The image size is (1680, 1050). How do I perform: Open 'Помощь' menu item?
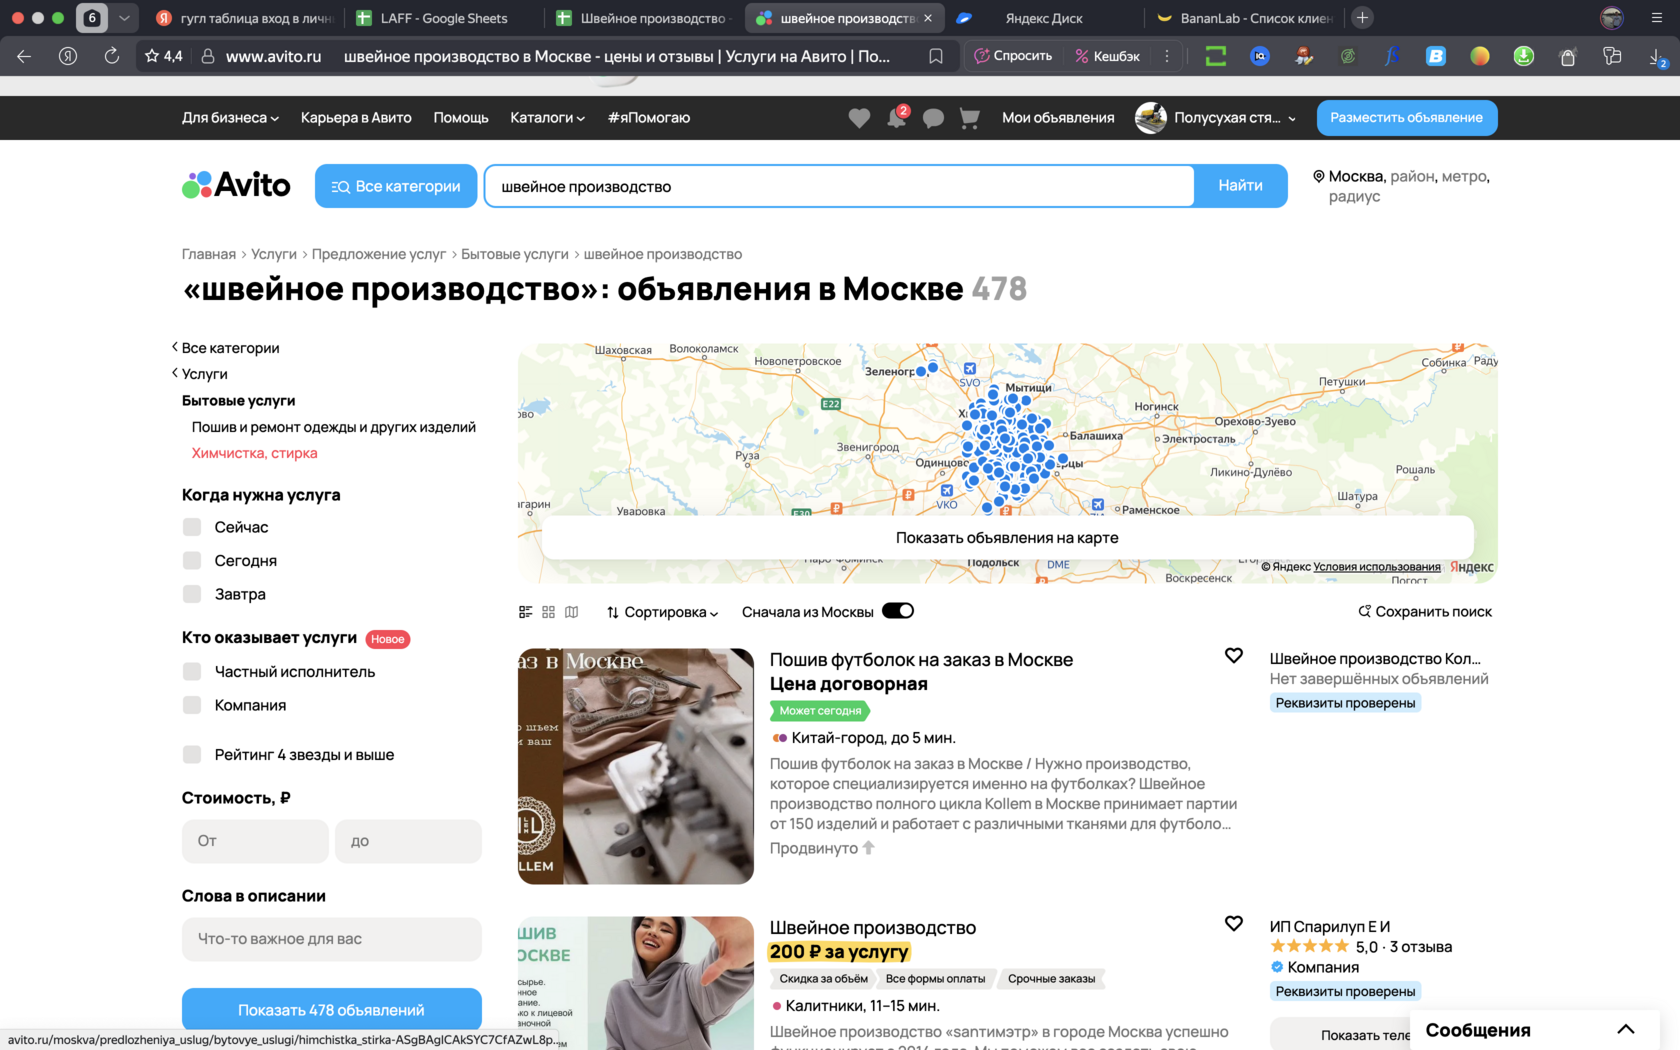tap(461, 118)
